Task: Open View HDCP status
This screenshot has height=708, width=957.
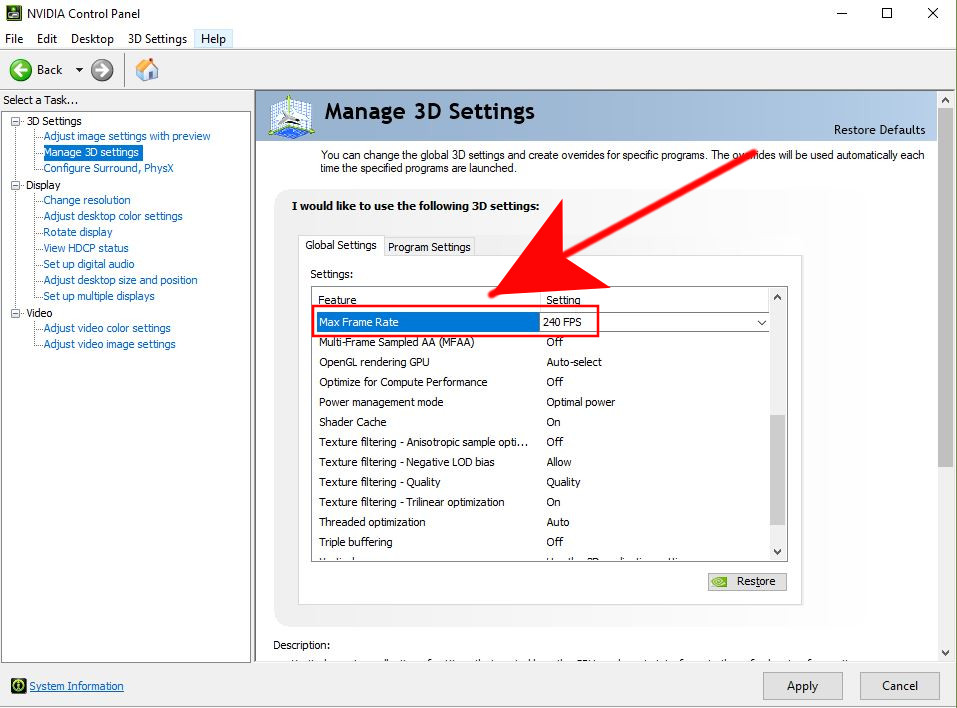Action: pyautogui.click(x=86, y=248)
